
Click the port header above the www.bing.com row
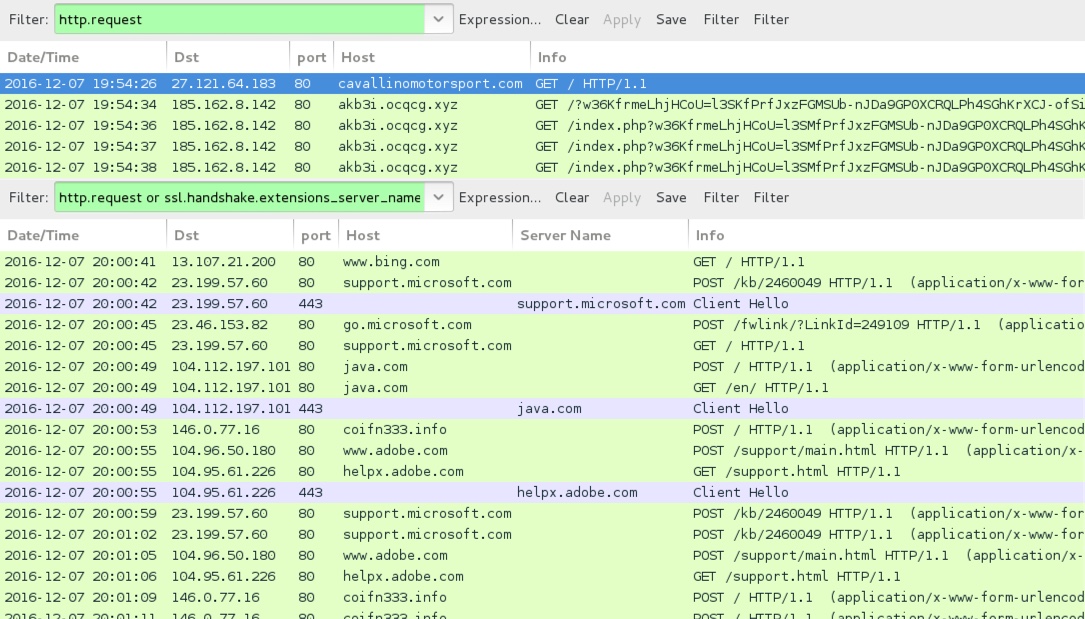click(x=316, y=235)
